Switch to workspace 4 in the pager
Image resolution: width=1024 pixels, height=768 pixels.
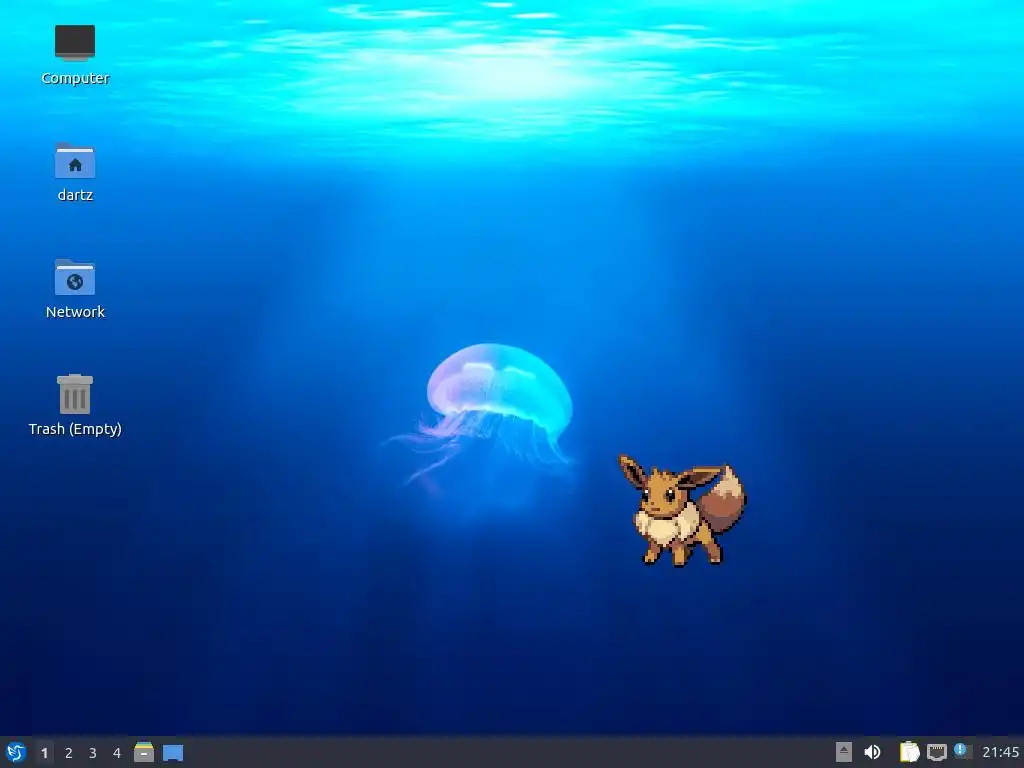117,753
